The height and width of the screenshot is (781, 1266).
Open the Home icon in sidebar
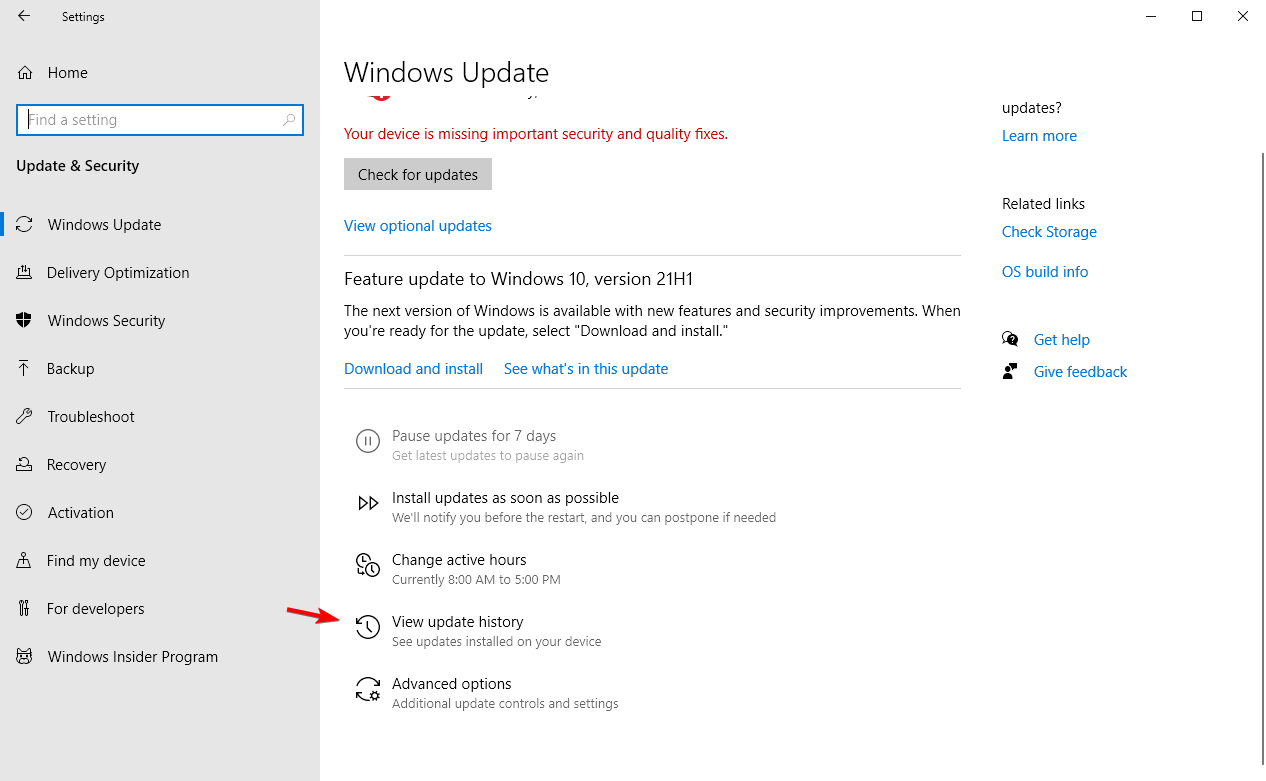(x=26, y=73)
